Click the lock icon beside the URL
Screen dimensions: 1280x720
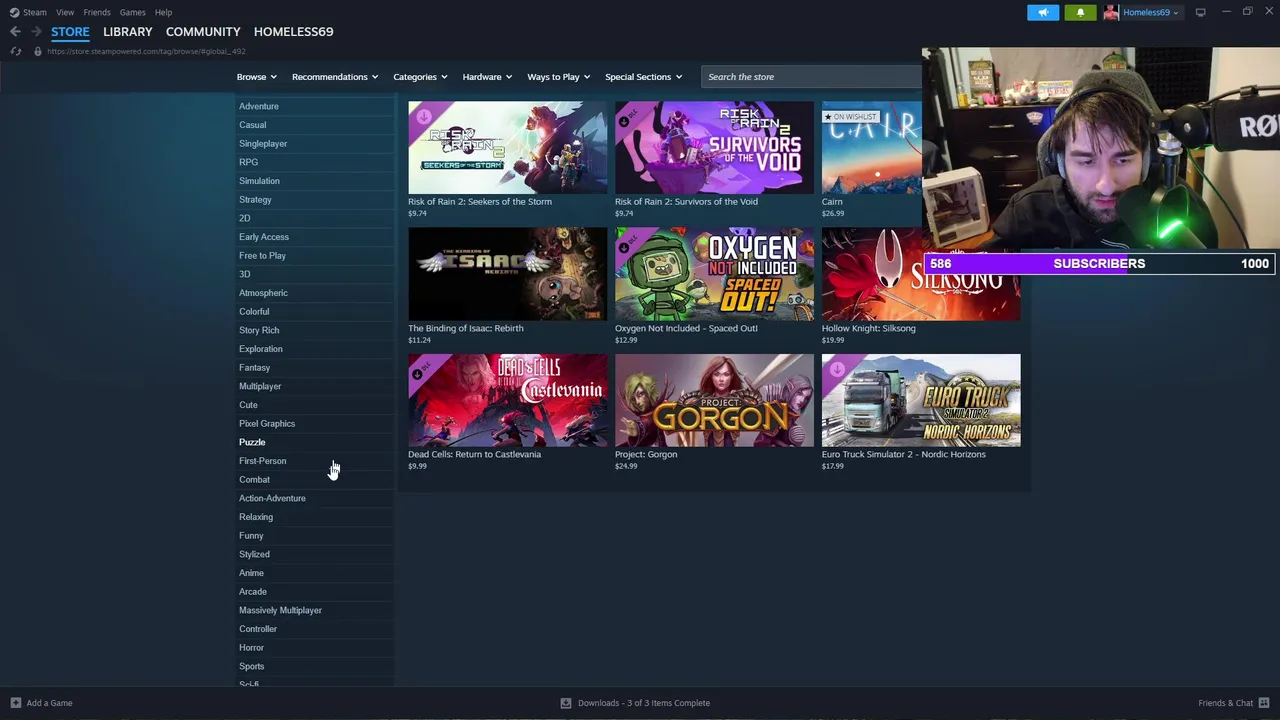[38, 51]
